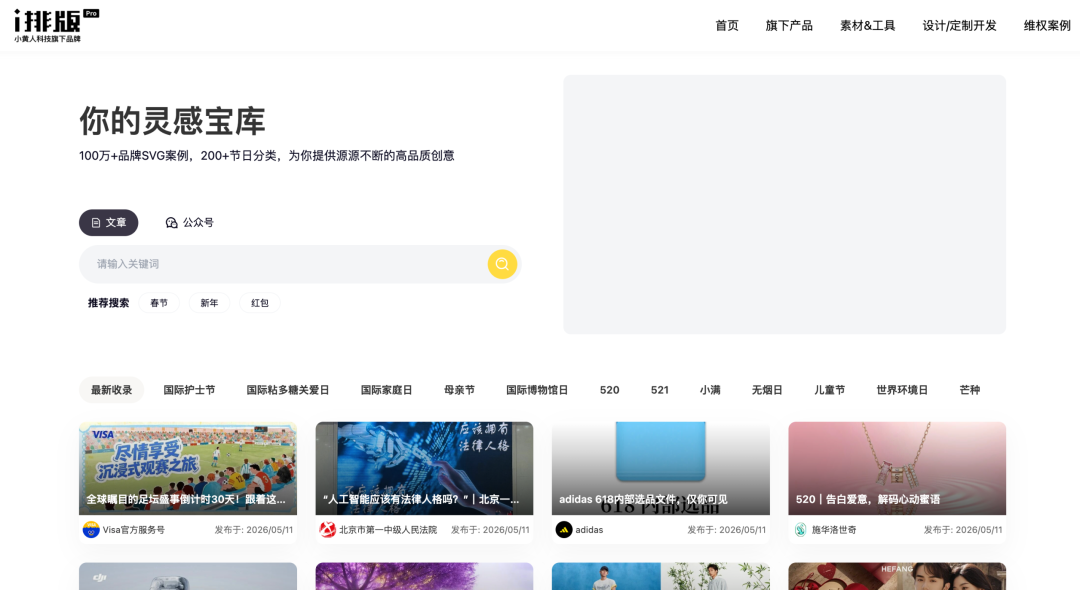The height and width of the screenshot is (590, 1080).
Task: Open the Visa football article thumbnail
Action: point(188,468)
